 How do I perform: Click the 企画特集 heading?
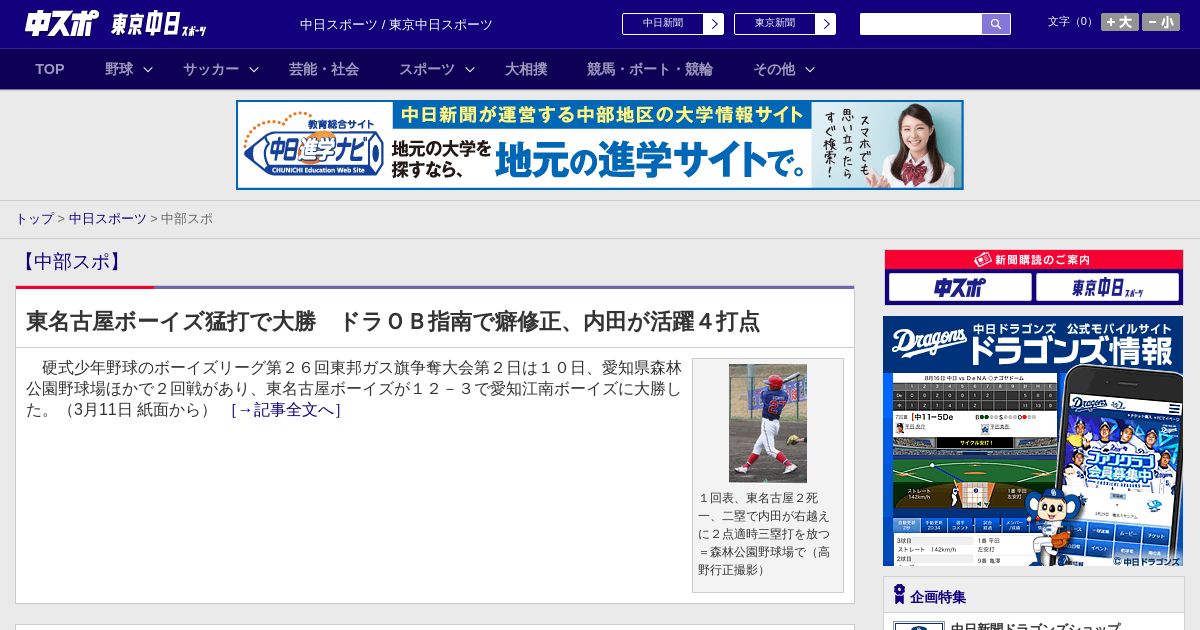938,597
